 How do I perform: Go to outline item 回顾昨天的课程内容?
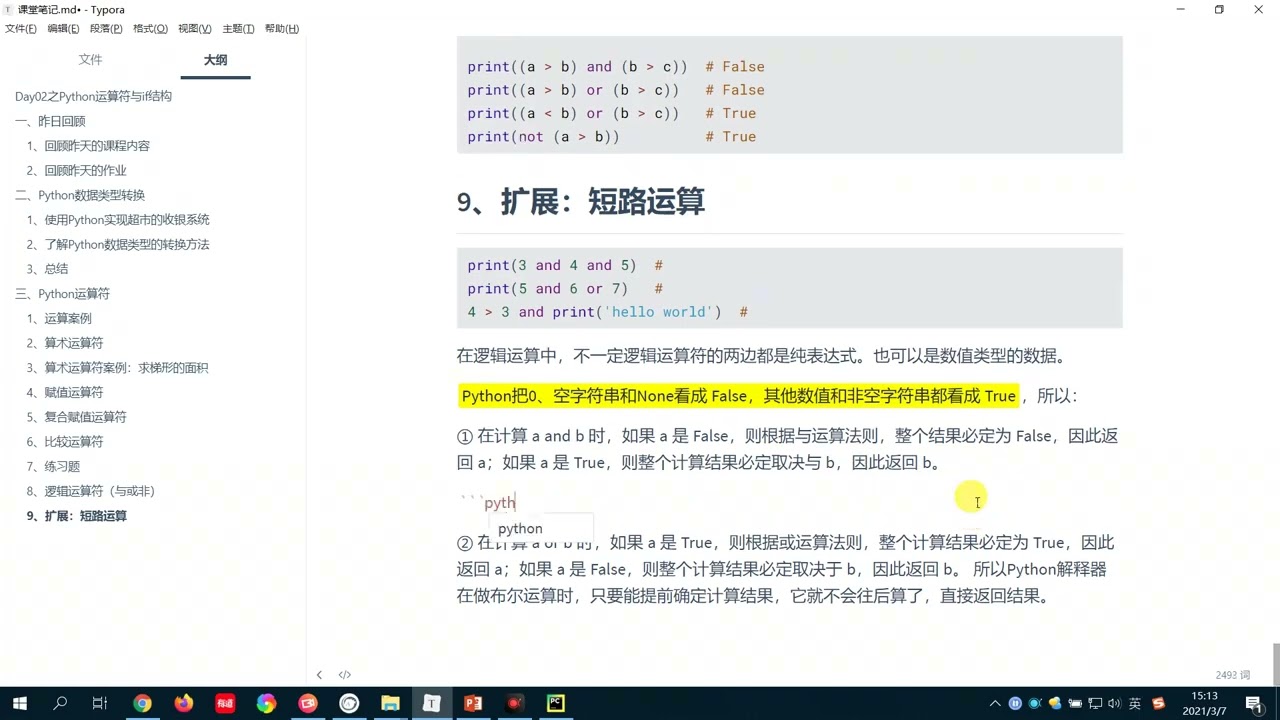coord(88,146)
